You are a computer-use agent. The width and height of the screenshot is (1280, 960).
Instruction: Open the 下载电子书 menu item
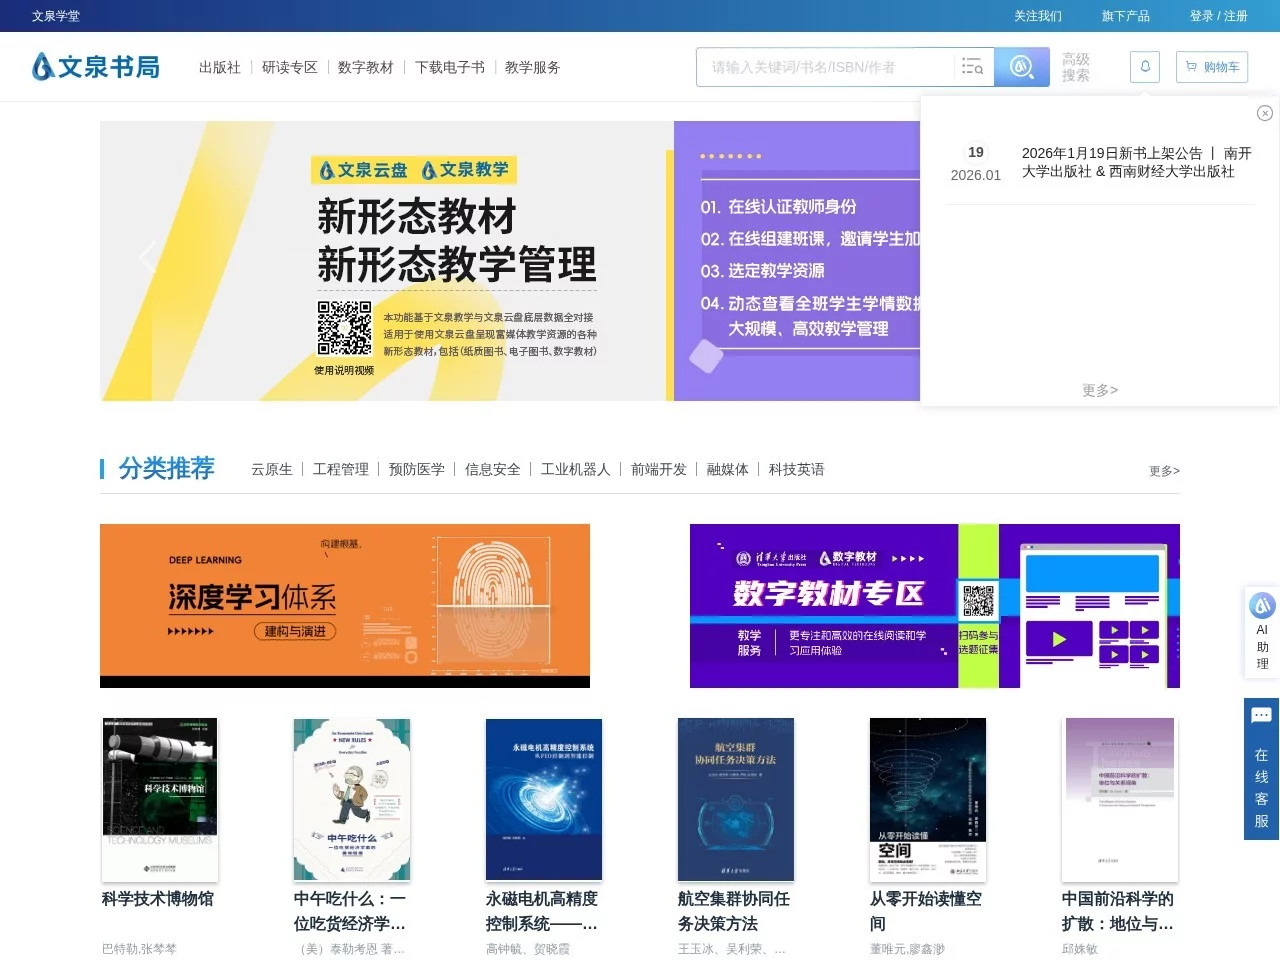(x=449, y=67)
